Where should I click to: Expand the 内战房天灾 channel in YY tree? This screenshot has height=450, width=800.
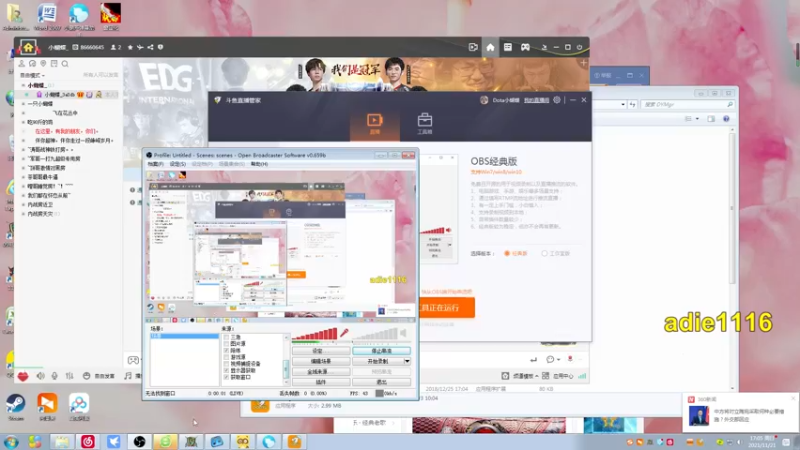[23, 214]
